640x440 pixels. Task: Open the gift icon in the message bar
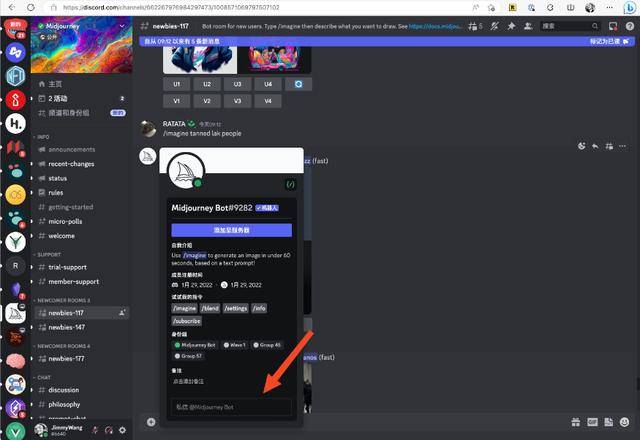[576, 422]
